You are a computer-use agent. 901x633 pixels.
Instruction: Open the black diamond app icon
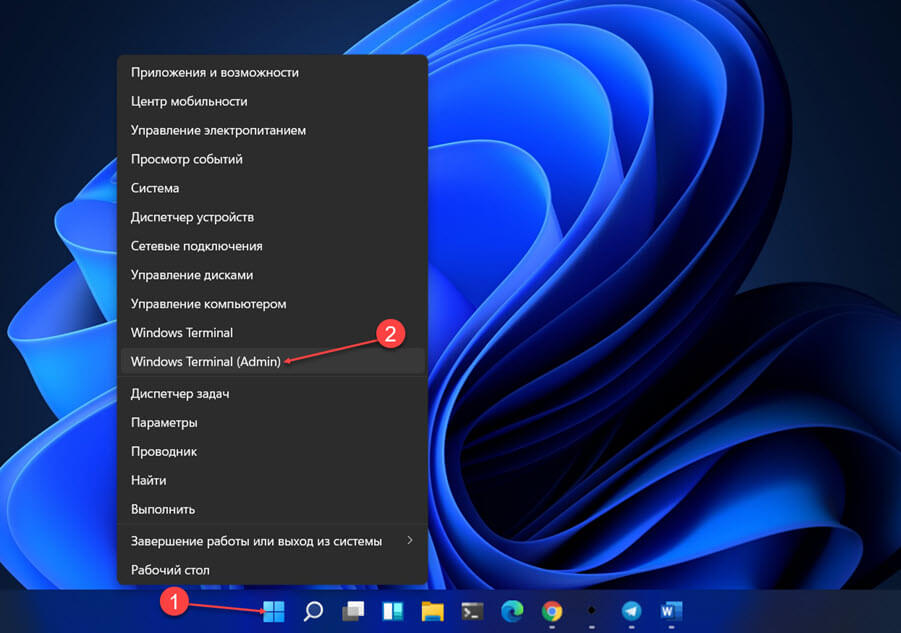(x=591, y=610)
